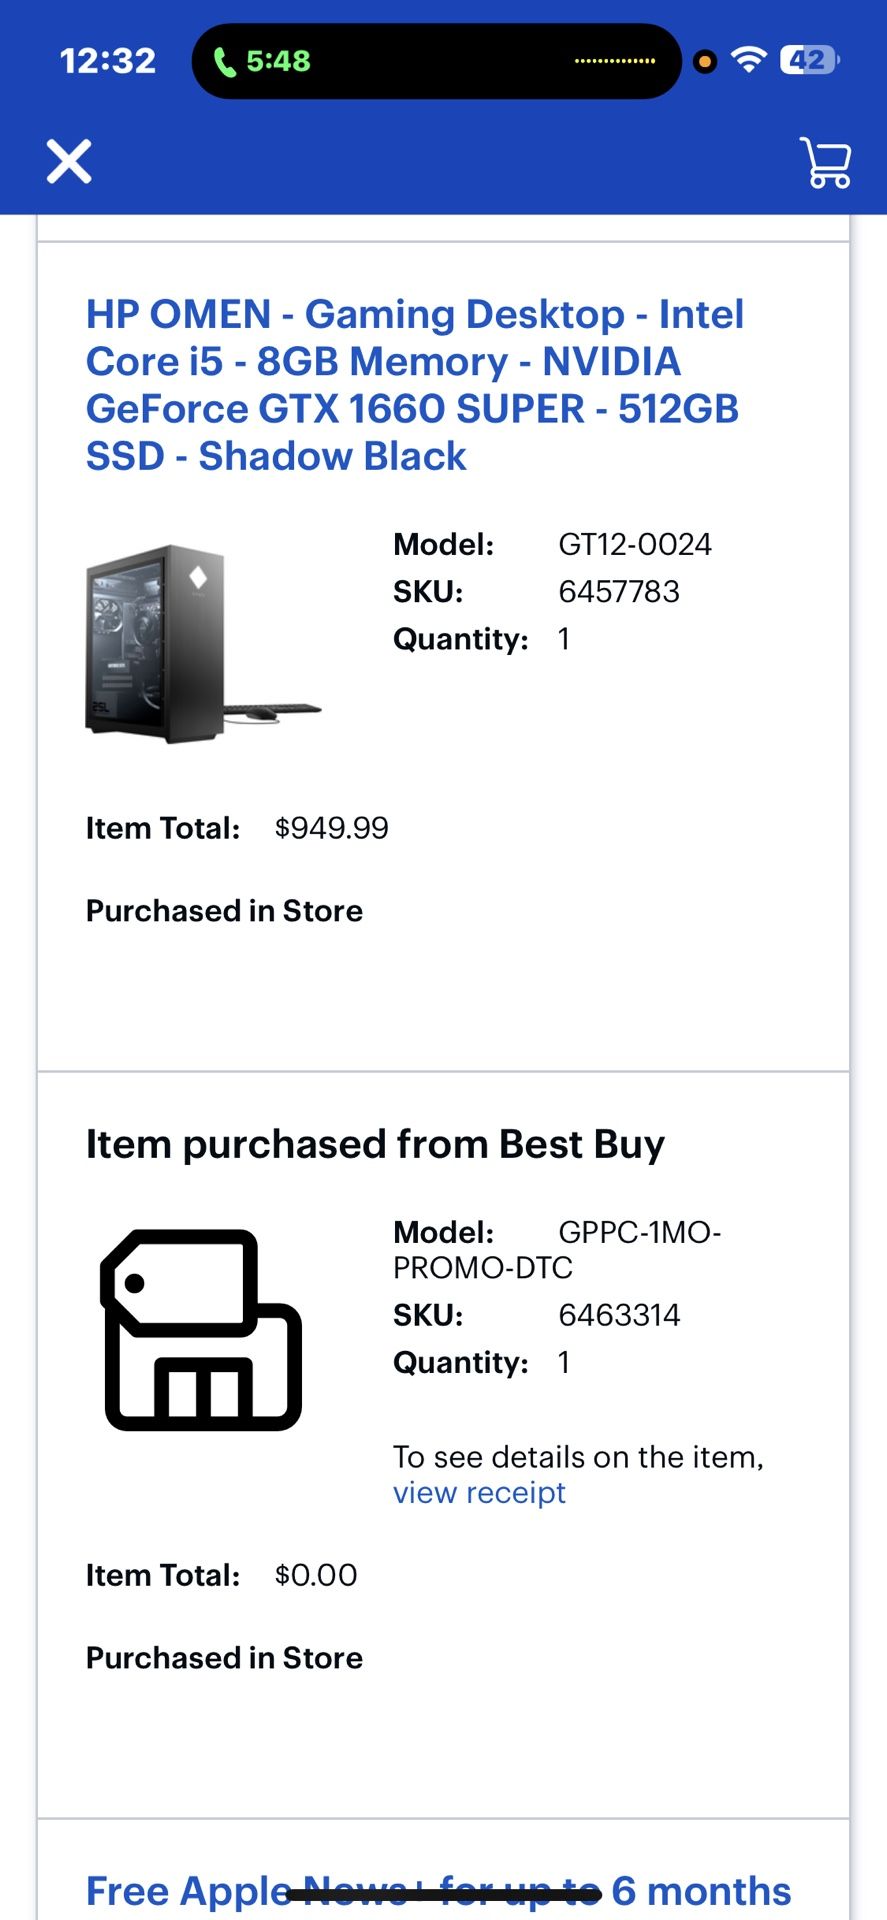Tap the Item purchased from Best Buy heading

[x=375, y=1144]
